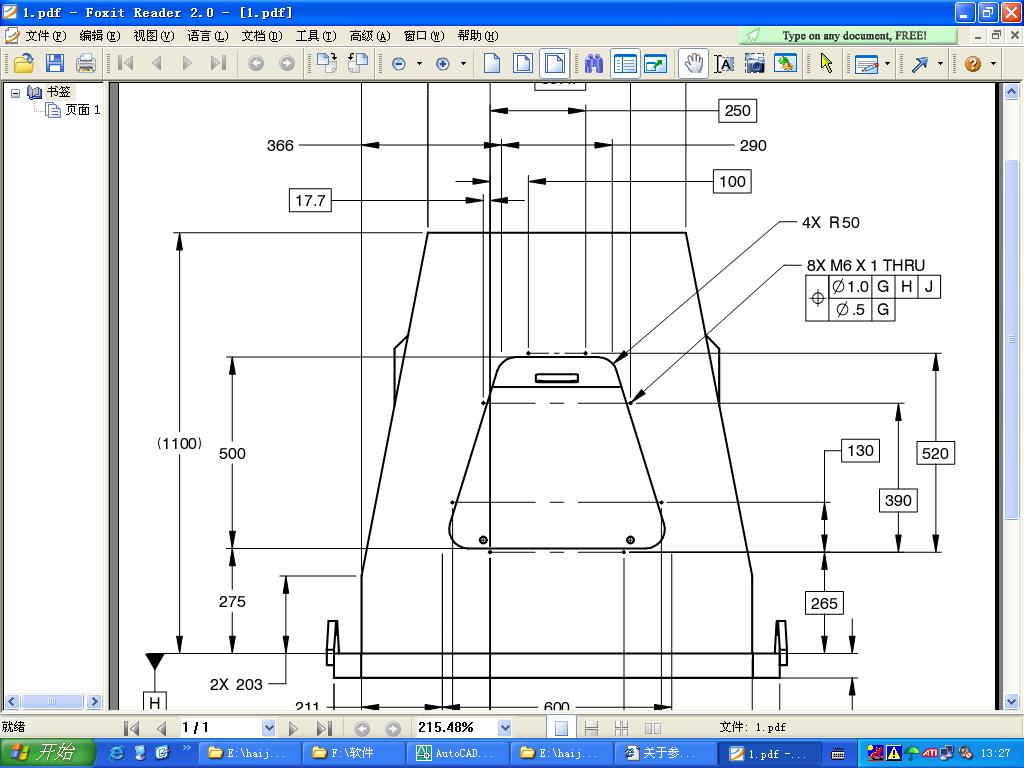Click previous view button in top toolbar

[256, 63]
